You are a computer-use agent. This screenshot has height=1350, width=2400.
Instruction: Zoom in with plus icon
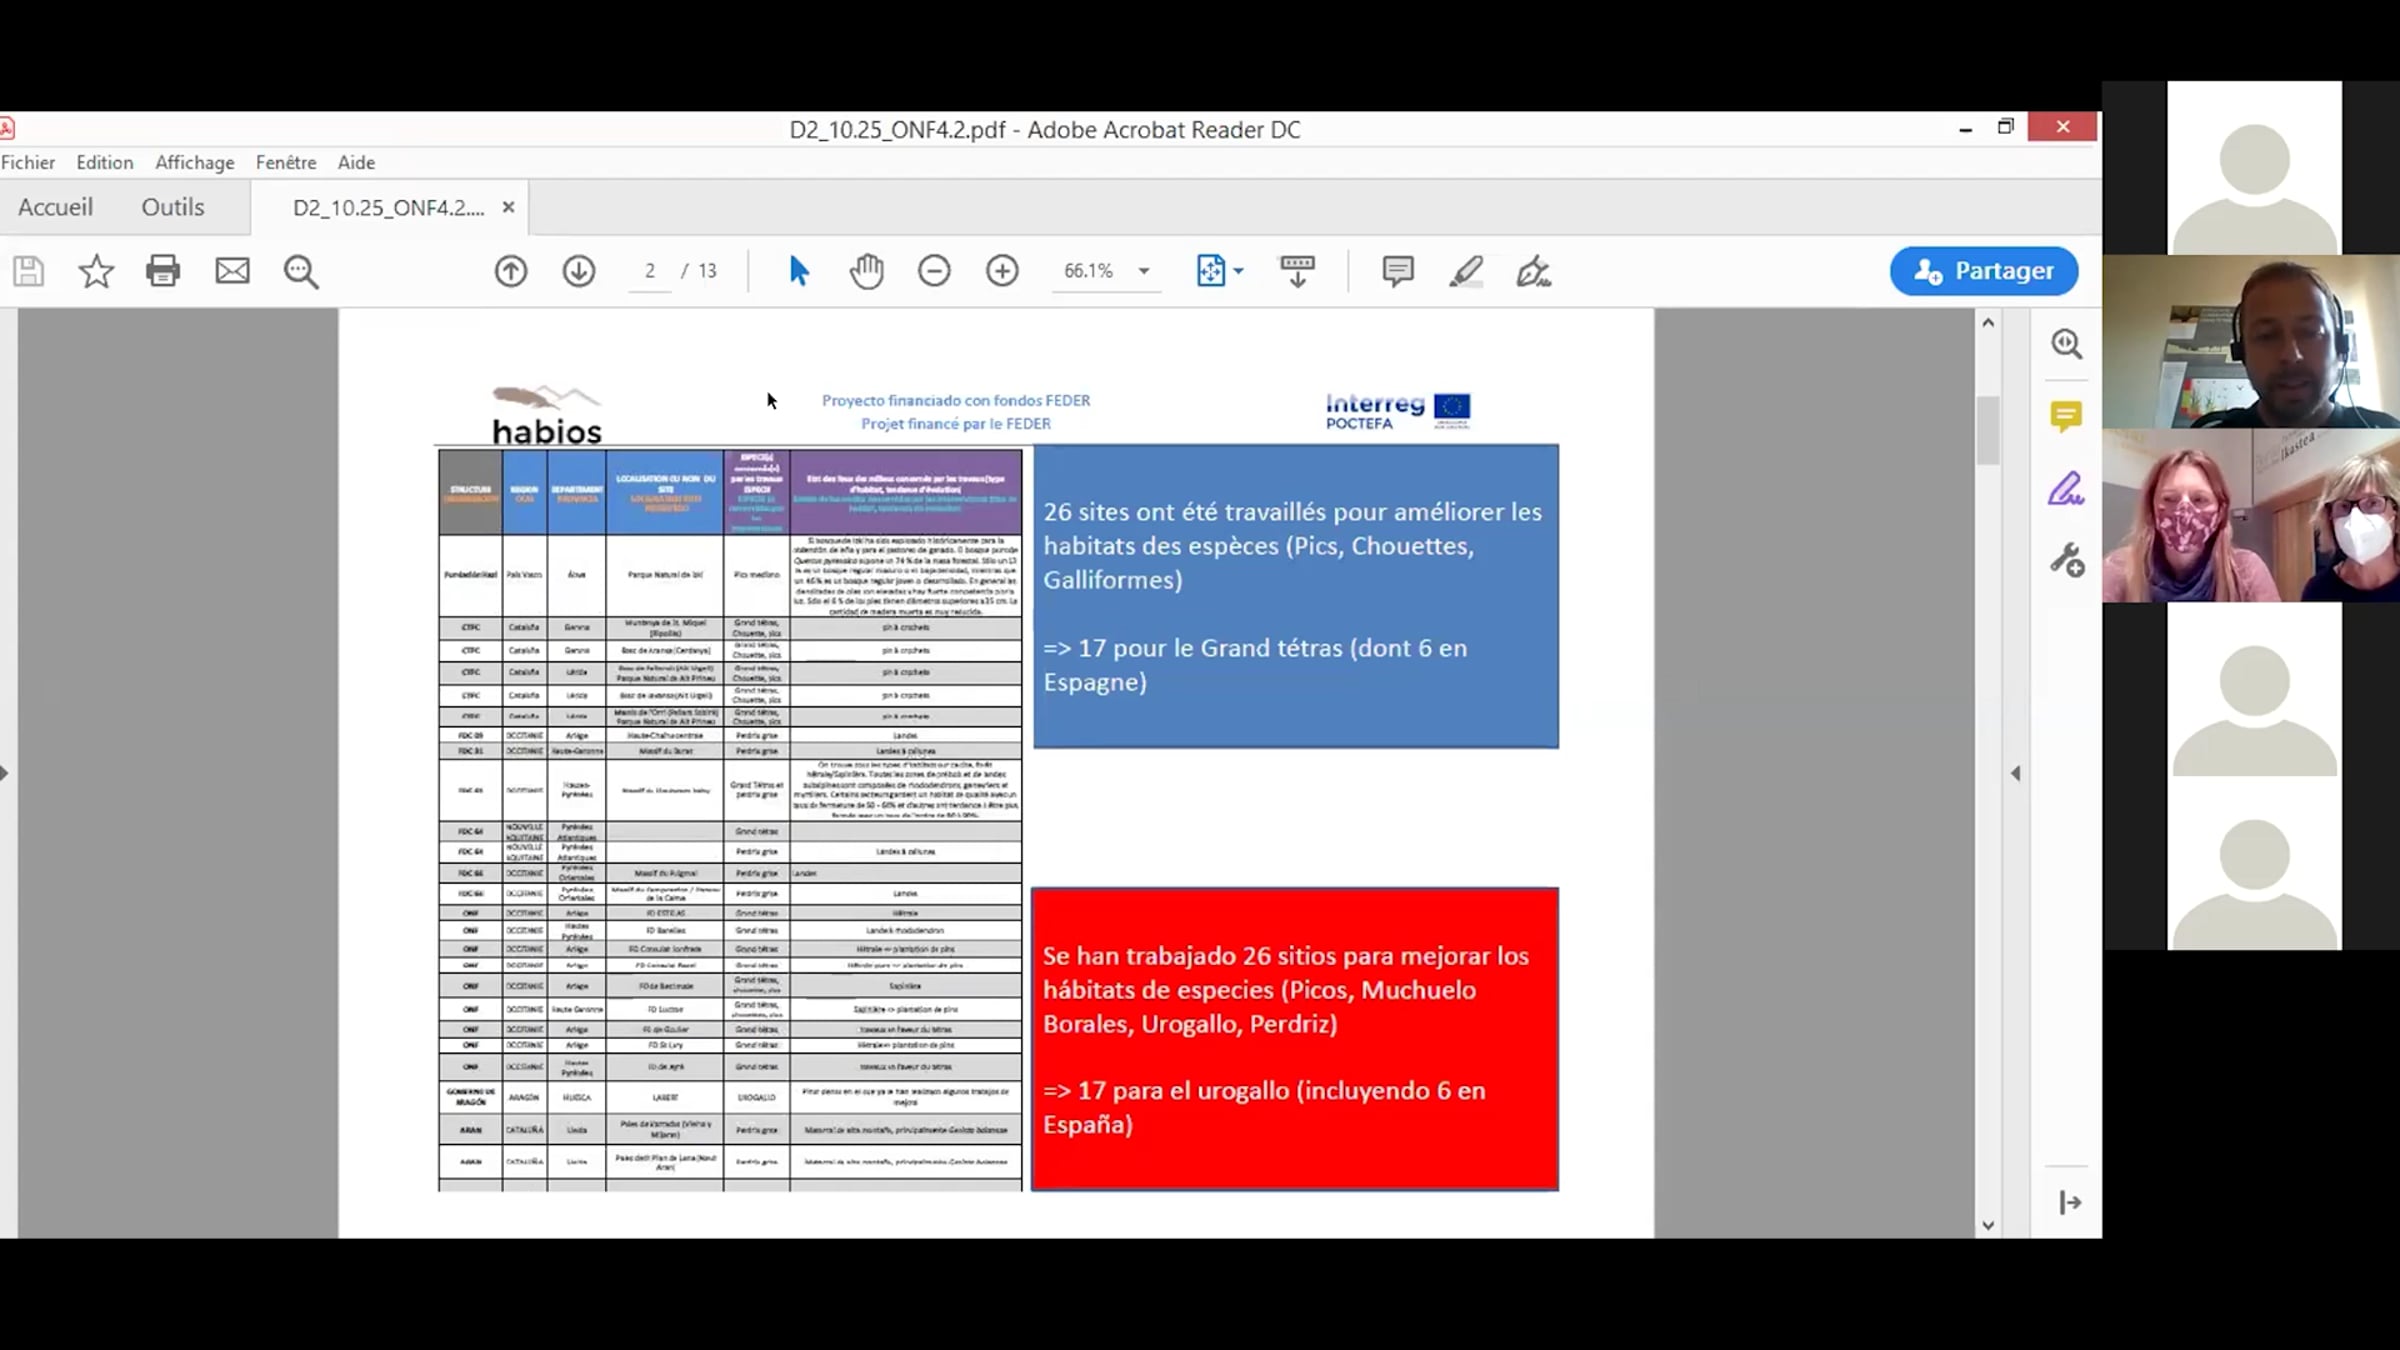click(1002, 271)
